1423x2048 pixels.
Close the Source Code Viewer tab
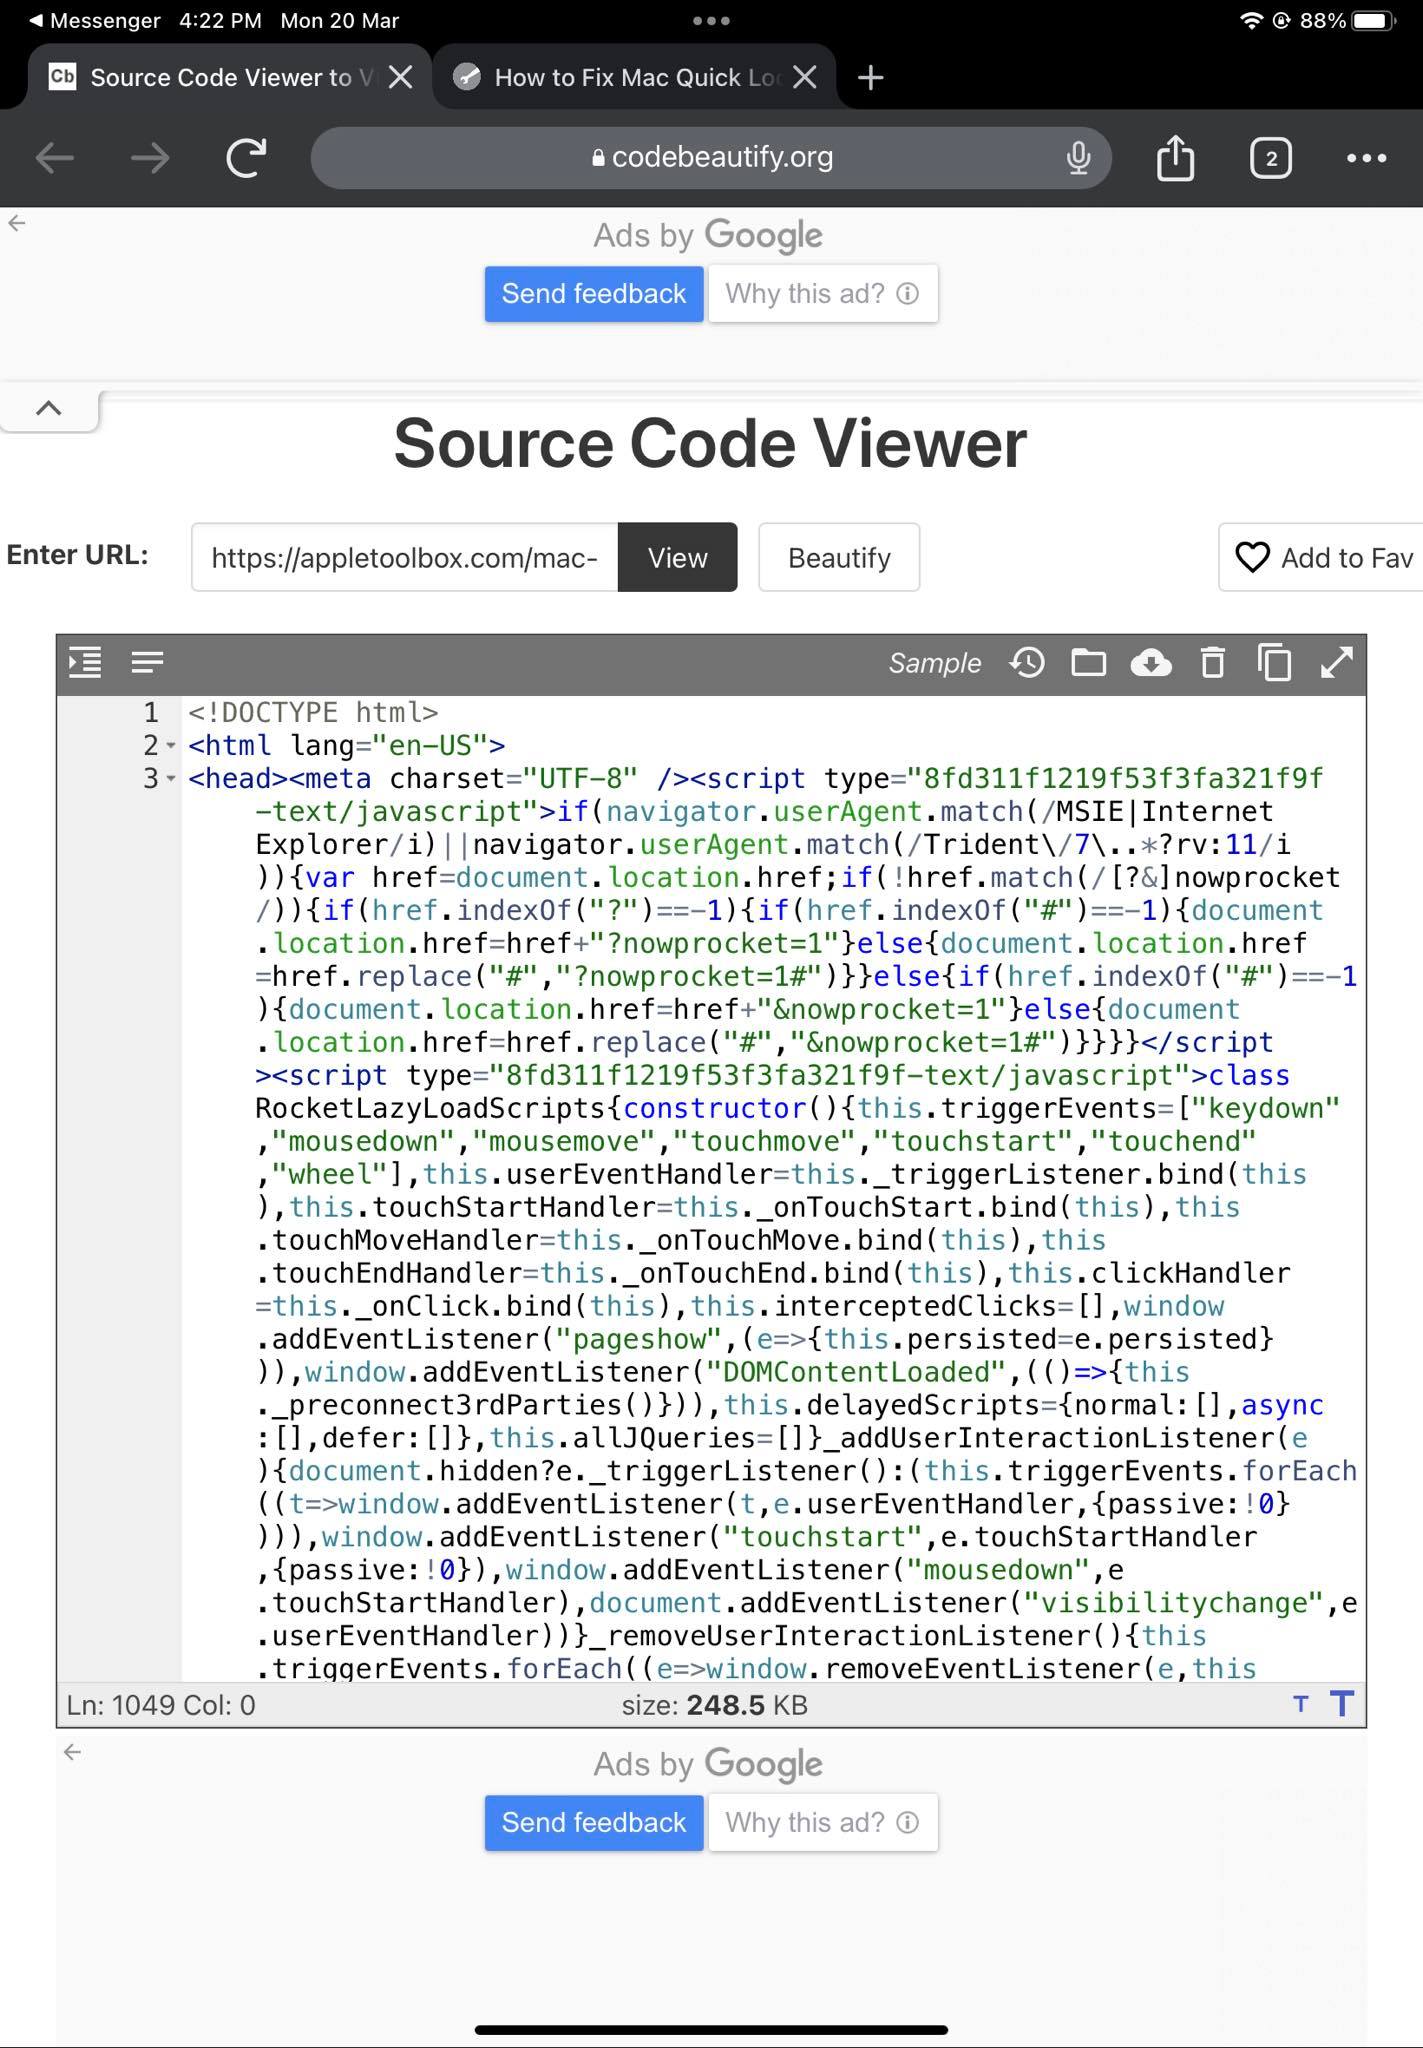[x=400, y=78]
